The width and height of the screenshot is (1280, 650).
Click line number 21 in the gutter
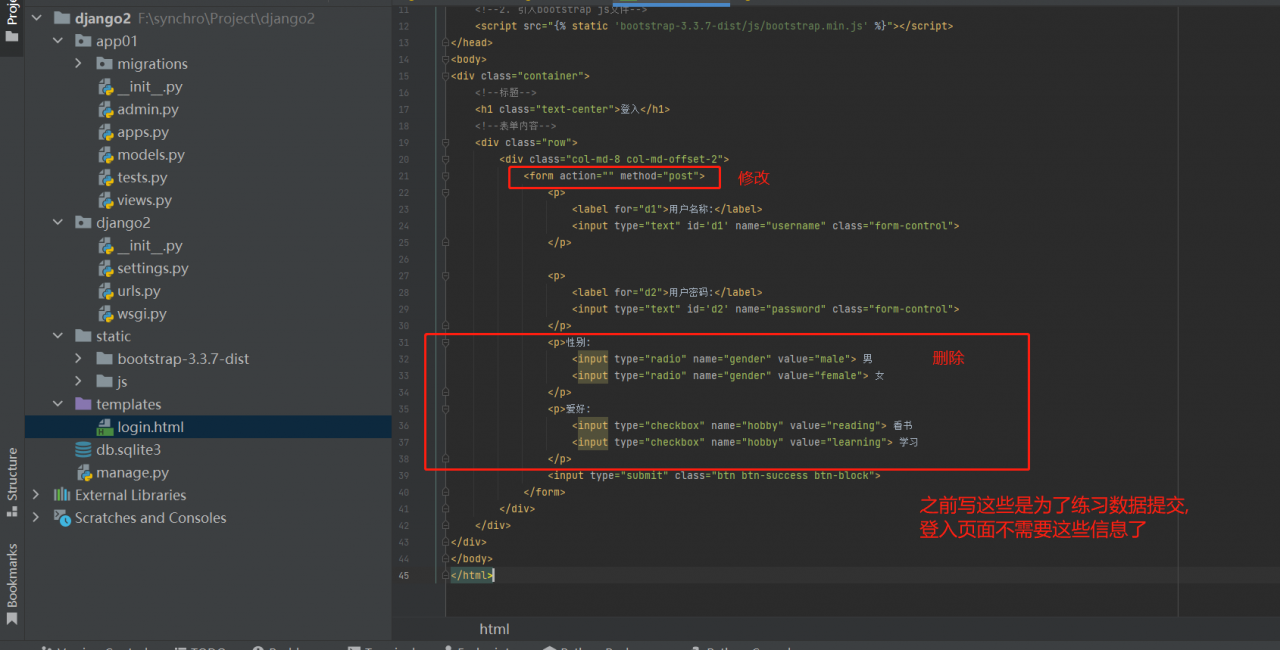[x=403, y=176]
